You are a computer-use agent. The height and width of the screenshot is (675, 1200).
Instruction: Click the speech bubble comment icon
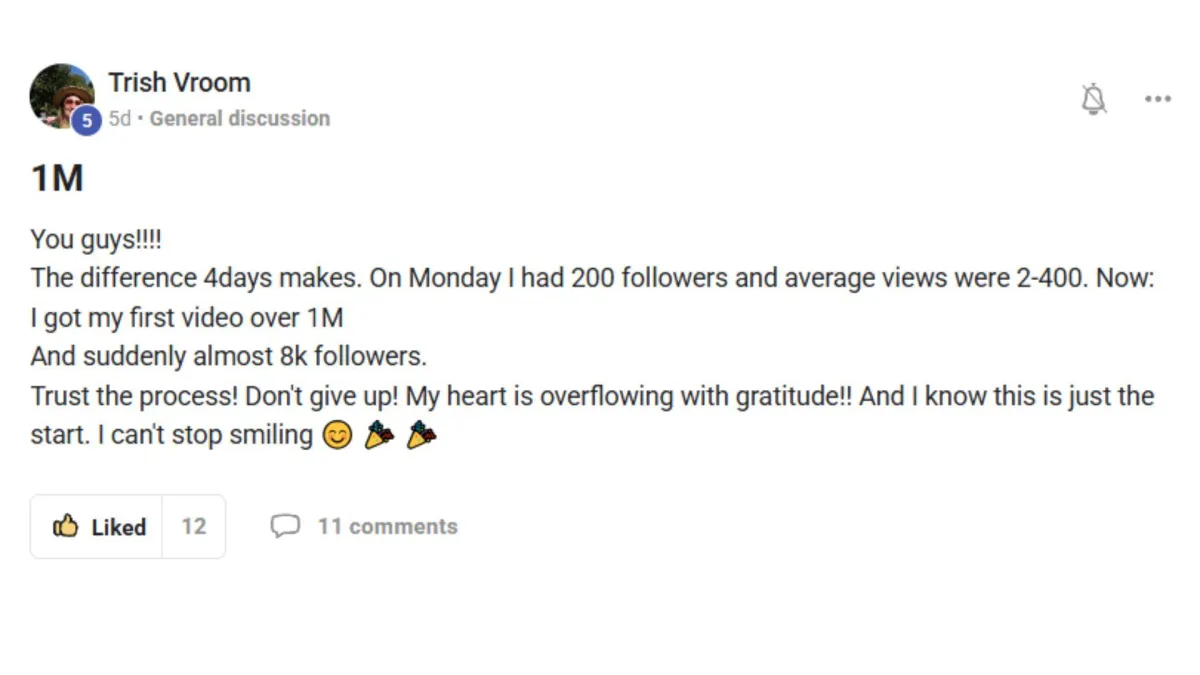(285, 526)
